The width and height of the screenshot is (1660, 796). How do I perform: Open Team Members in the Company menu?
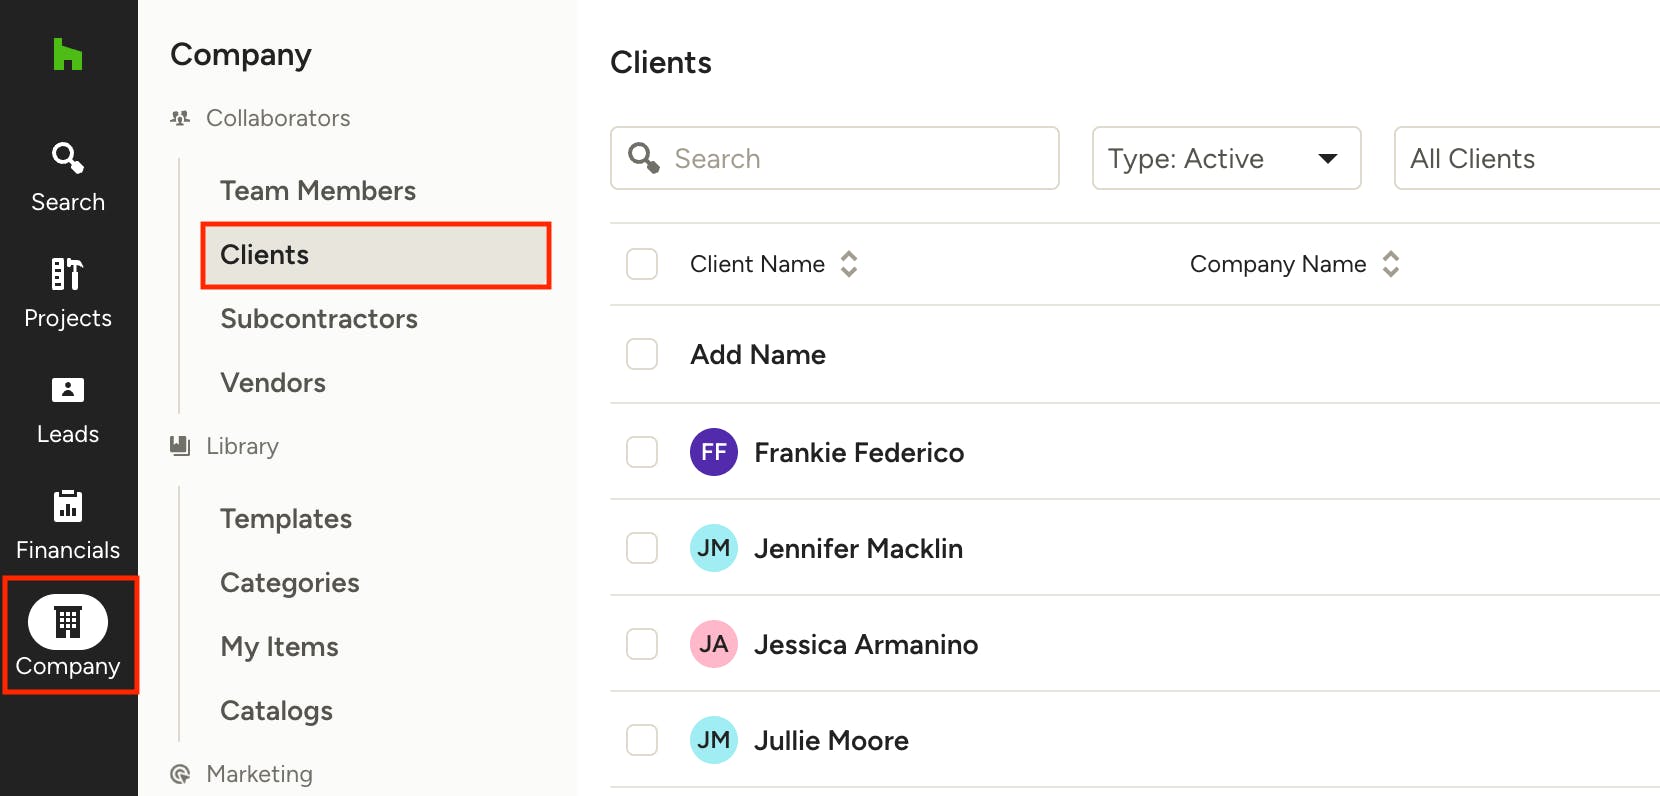(318, 191)
